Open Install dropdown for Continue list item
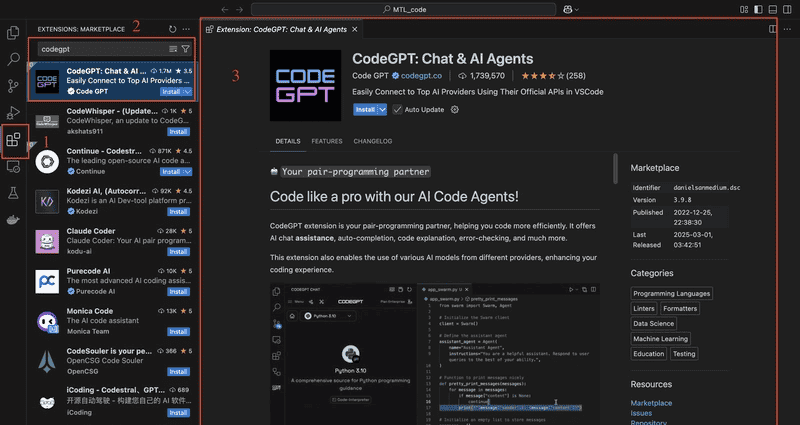 (x=187, y=171)
